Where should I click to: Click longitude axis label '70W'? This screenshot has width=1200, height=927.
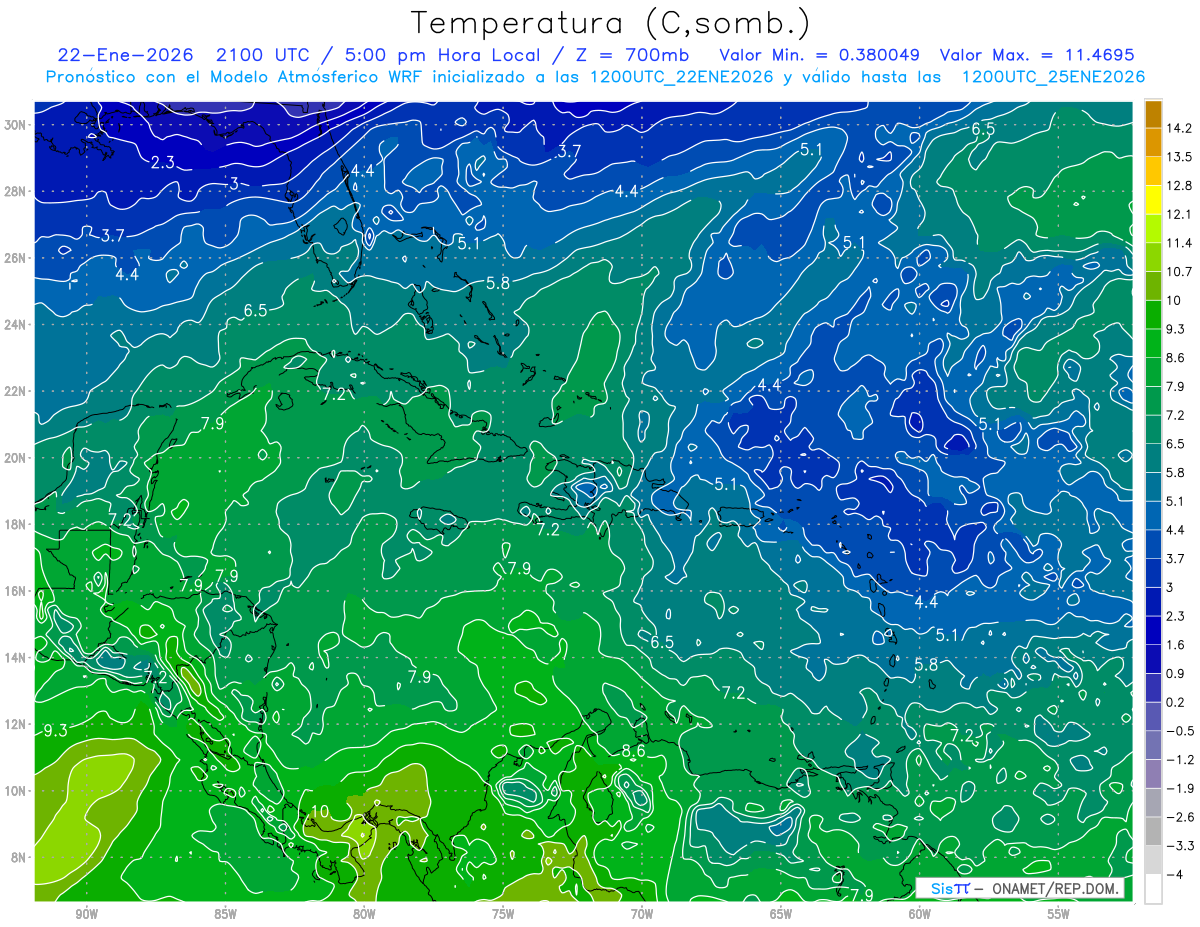coord(642,914)
